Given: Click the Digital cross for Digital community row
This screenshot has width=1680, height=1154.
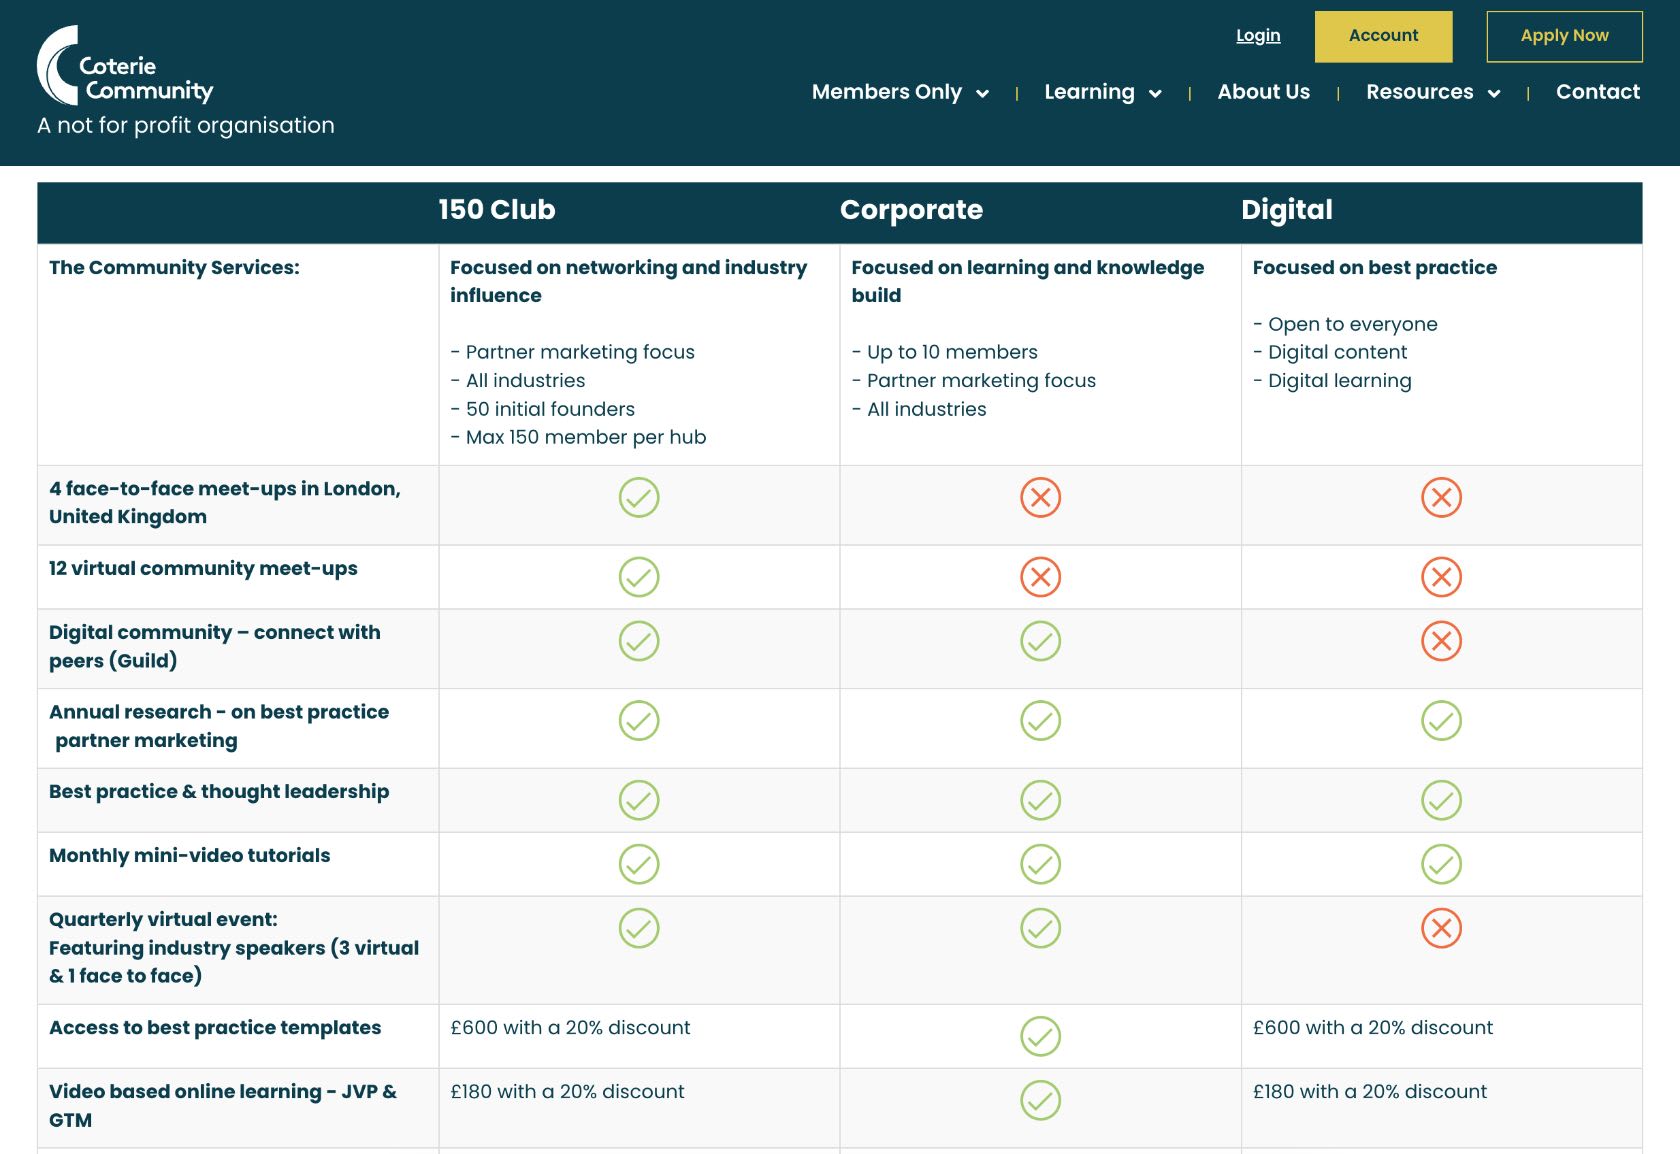Looking at the screenshot, I should (1441, 641).
